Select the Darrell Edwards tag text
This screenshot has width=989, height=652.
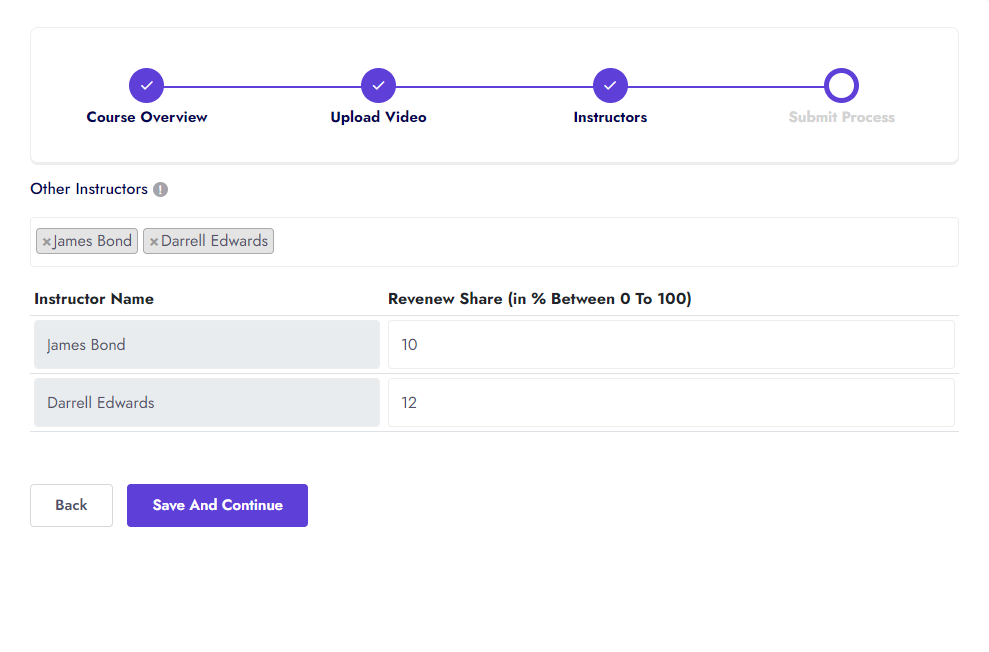pos(214,241)
